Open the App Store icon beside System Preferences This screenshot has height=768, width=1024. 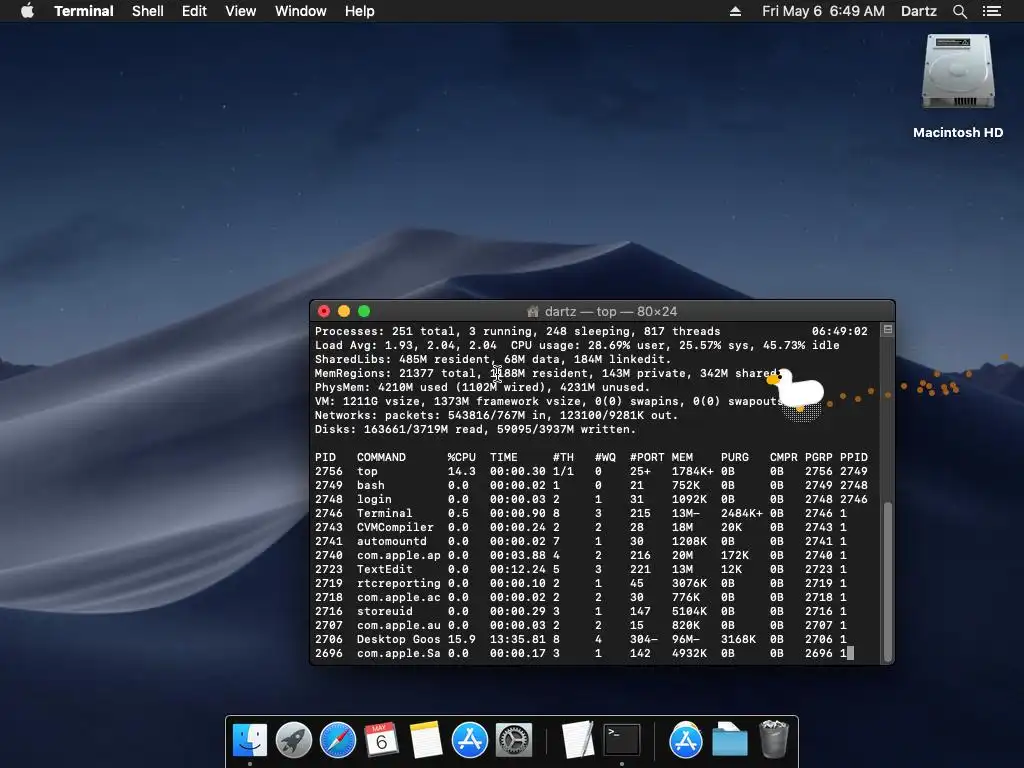pos(470,741)
